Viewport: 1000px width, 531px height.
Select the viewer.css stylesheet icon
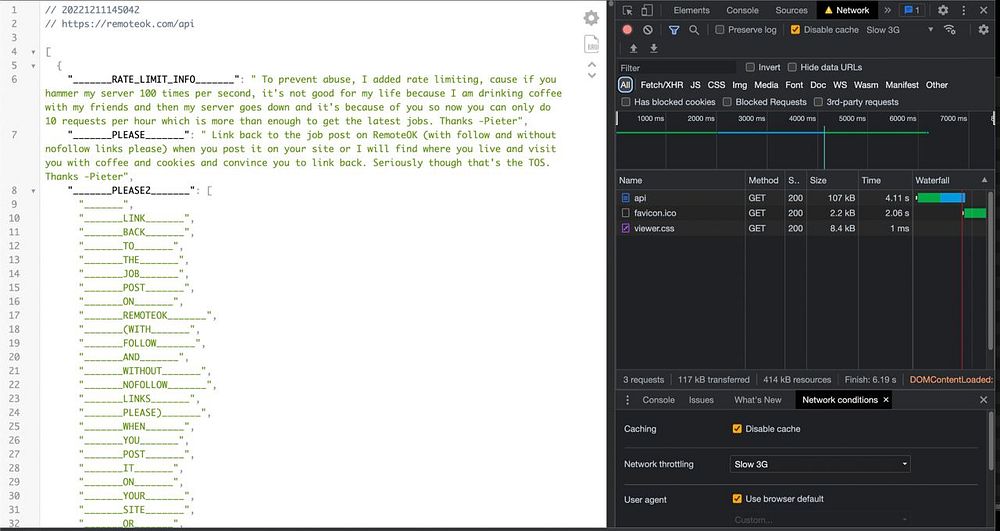[626, 228]
